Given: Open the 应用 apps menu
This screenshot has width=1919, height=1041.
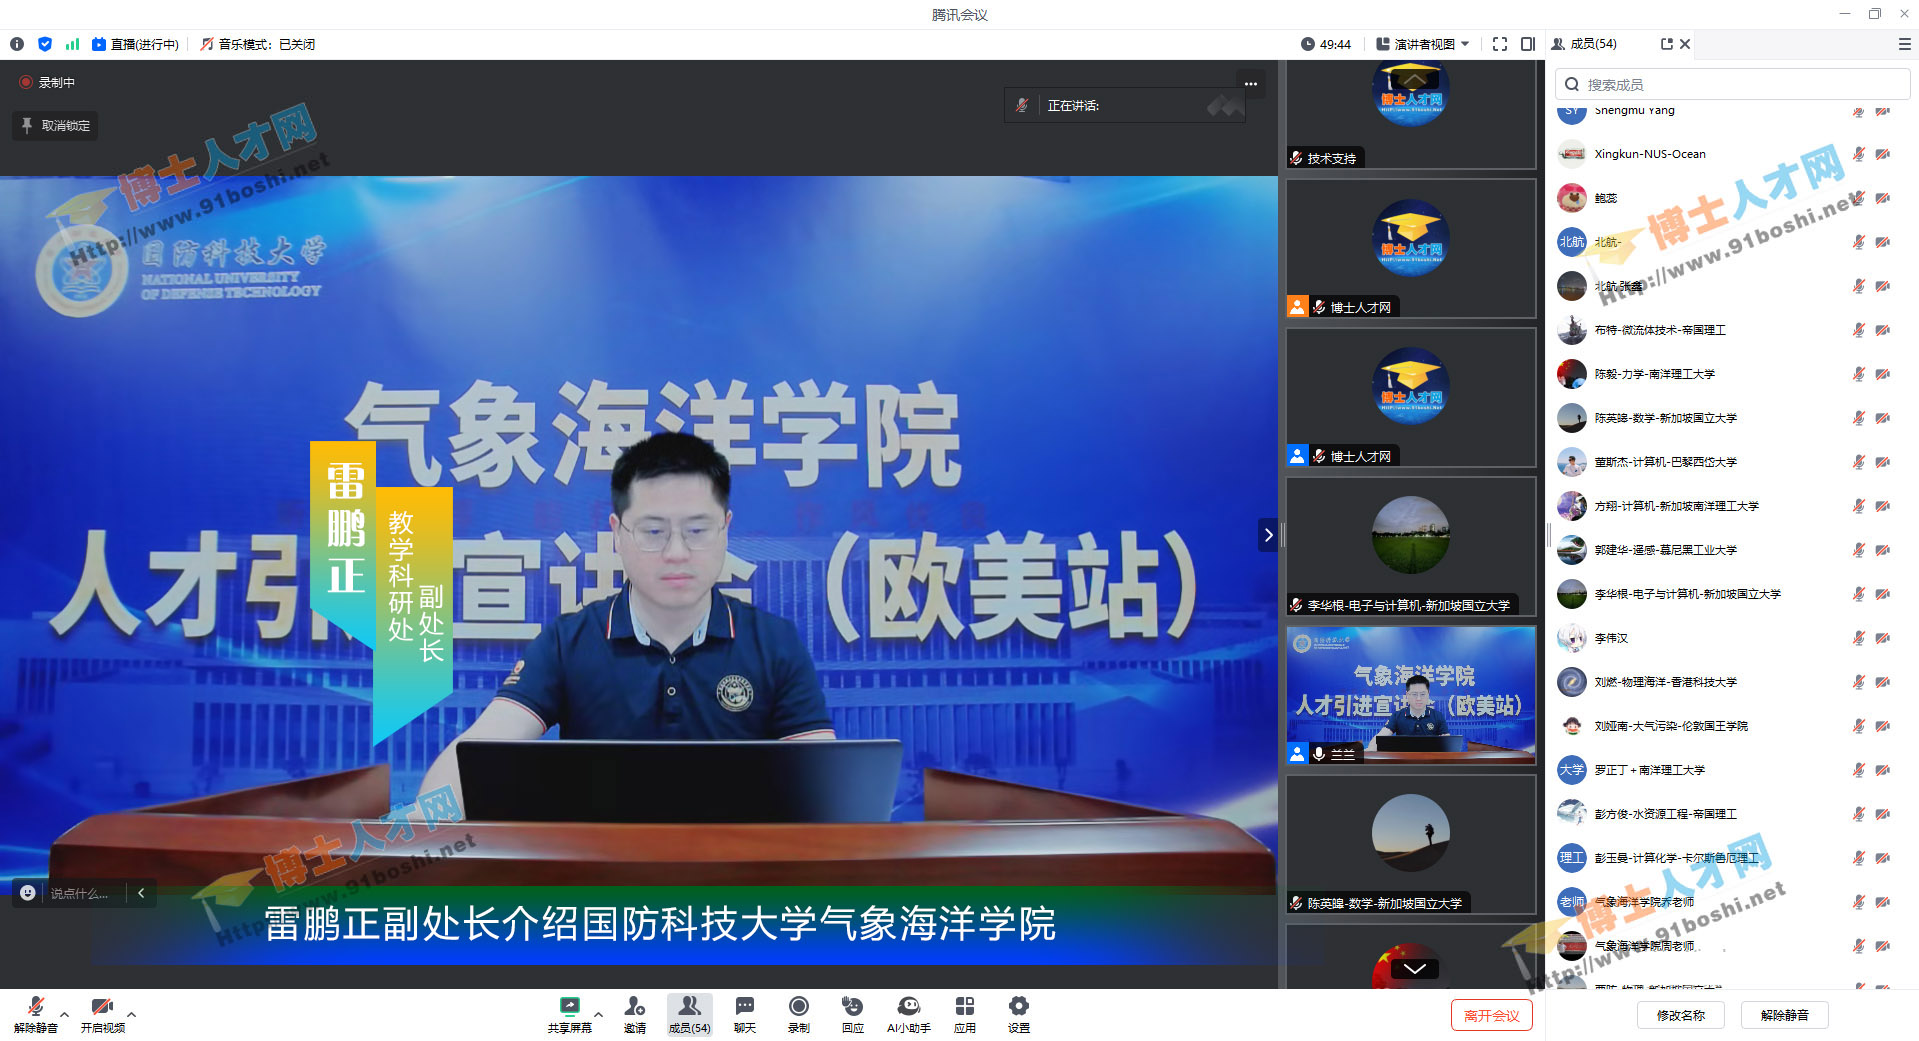Looking at the screenshot, I should tap(965, 1013).
